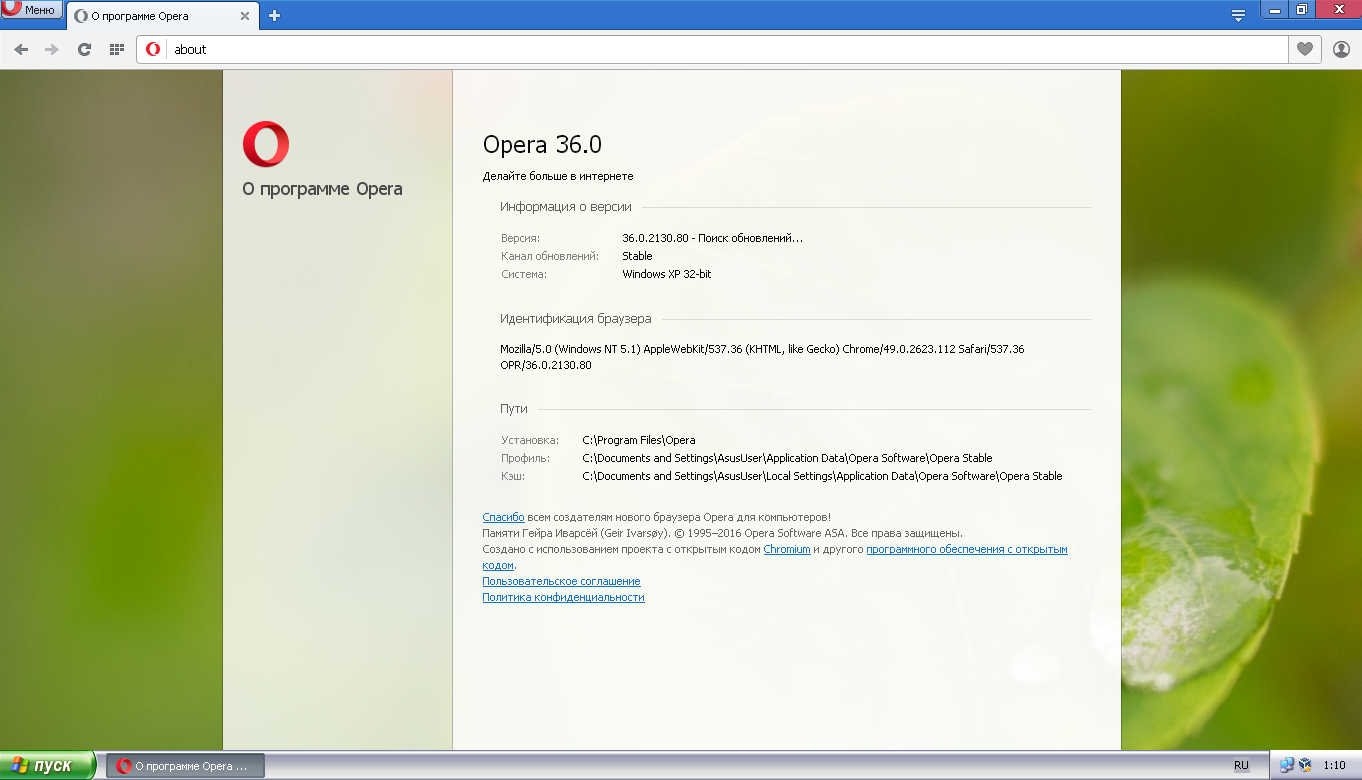1362x780 pixels.
Task: Click the Mozilla/5.0 user agent string
Action: pyautogui.click(x=762, y=357)
